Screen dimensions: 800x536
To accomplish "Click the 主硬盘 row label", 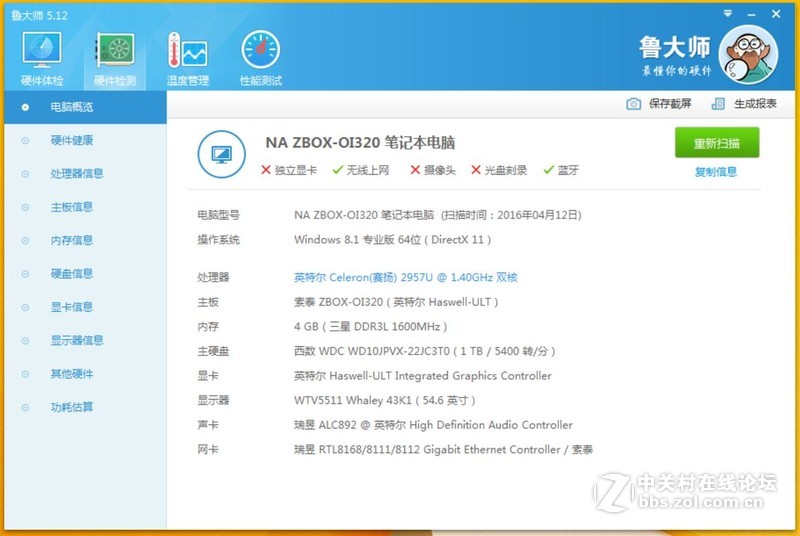I will [213, 351].
